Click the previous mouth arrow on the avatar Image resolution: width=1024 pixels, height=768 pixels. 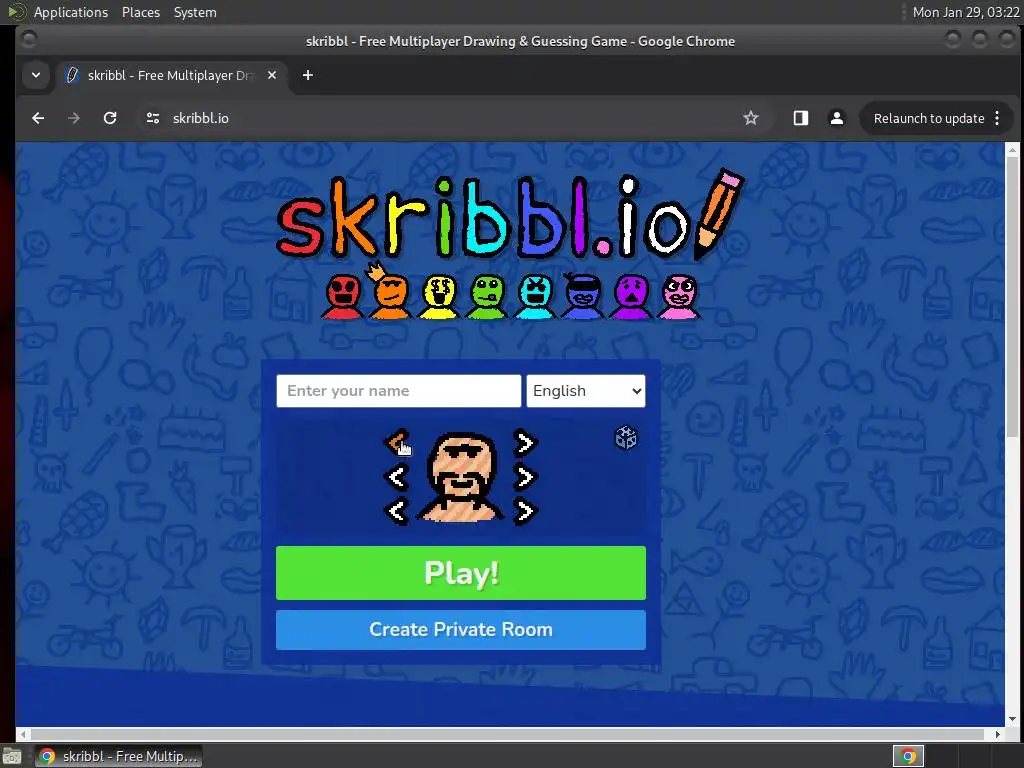click(397, 477)
